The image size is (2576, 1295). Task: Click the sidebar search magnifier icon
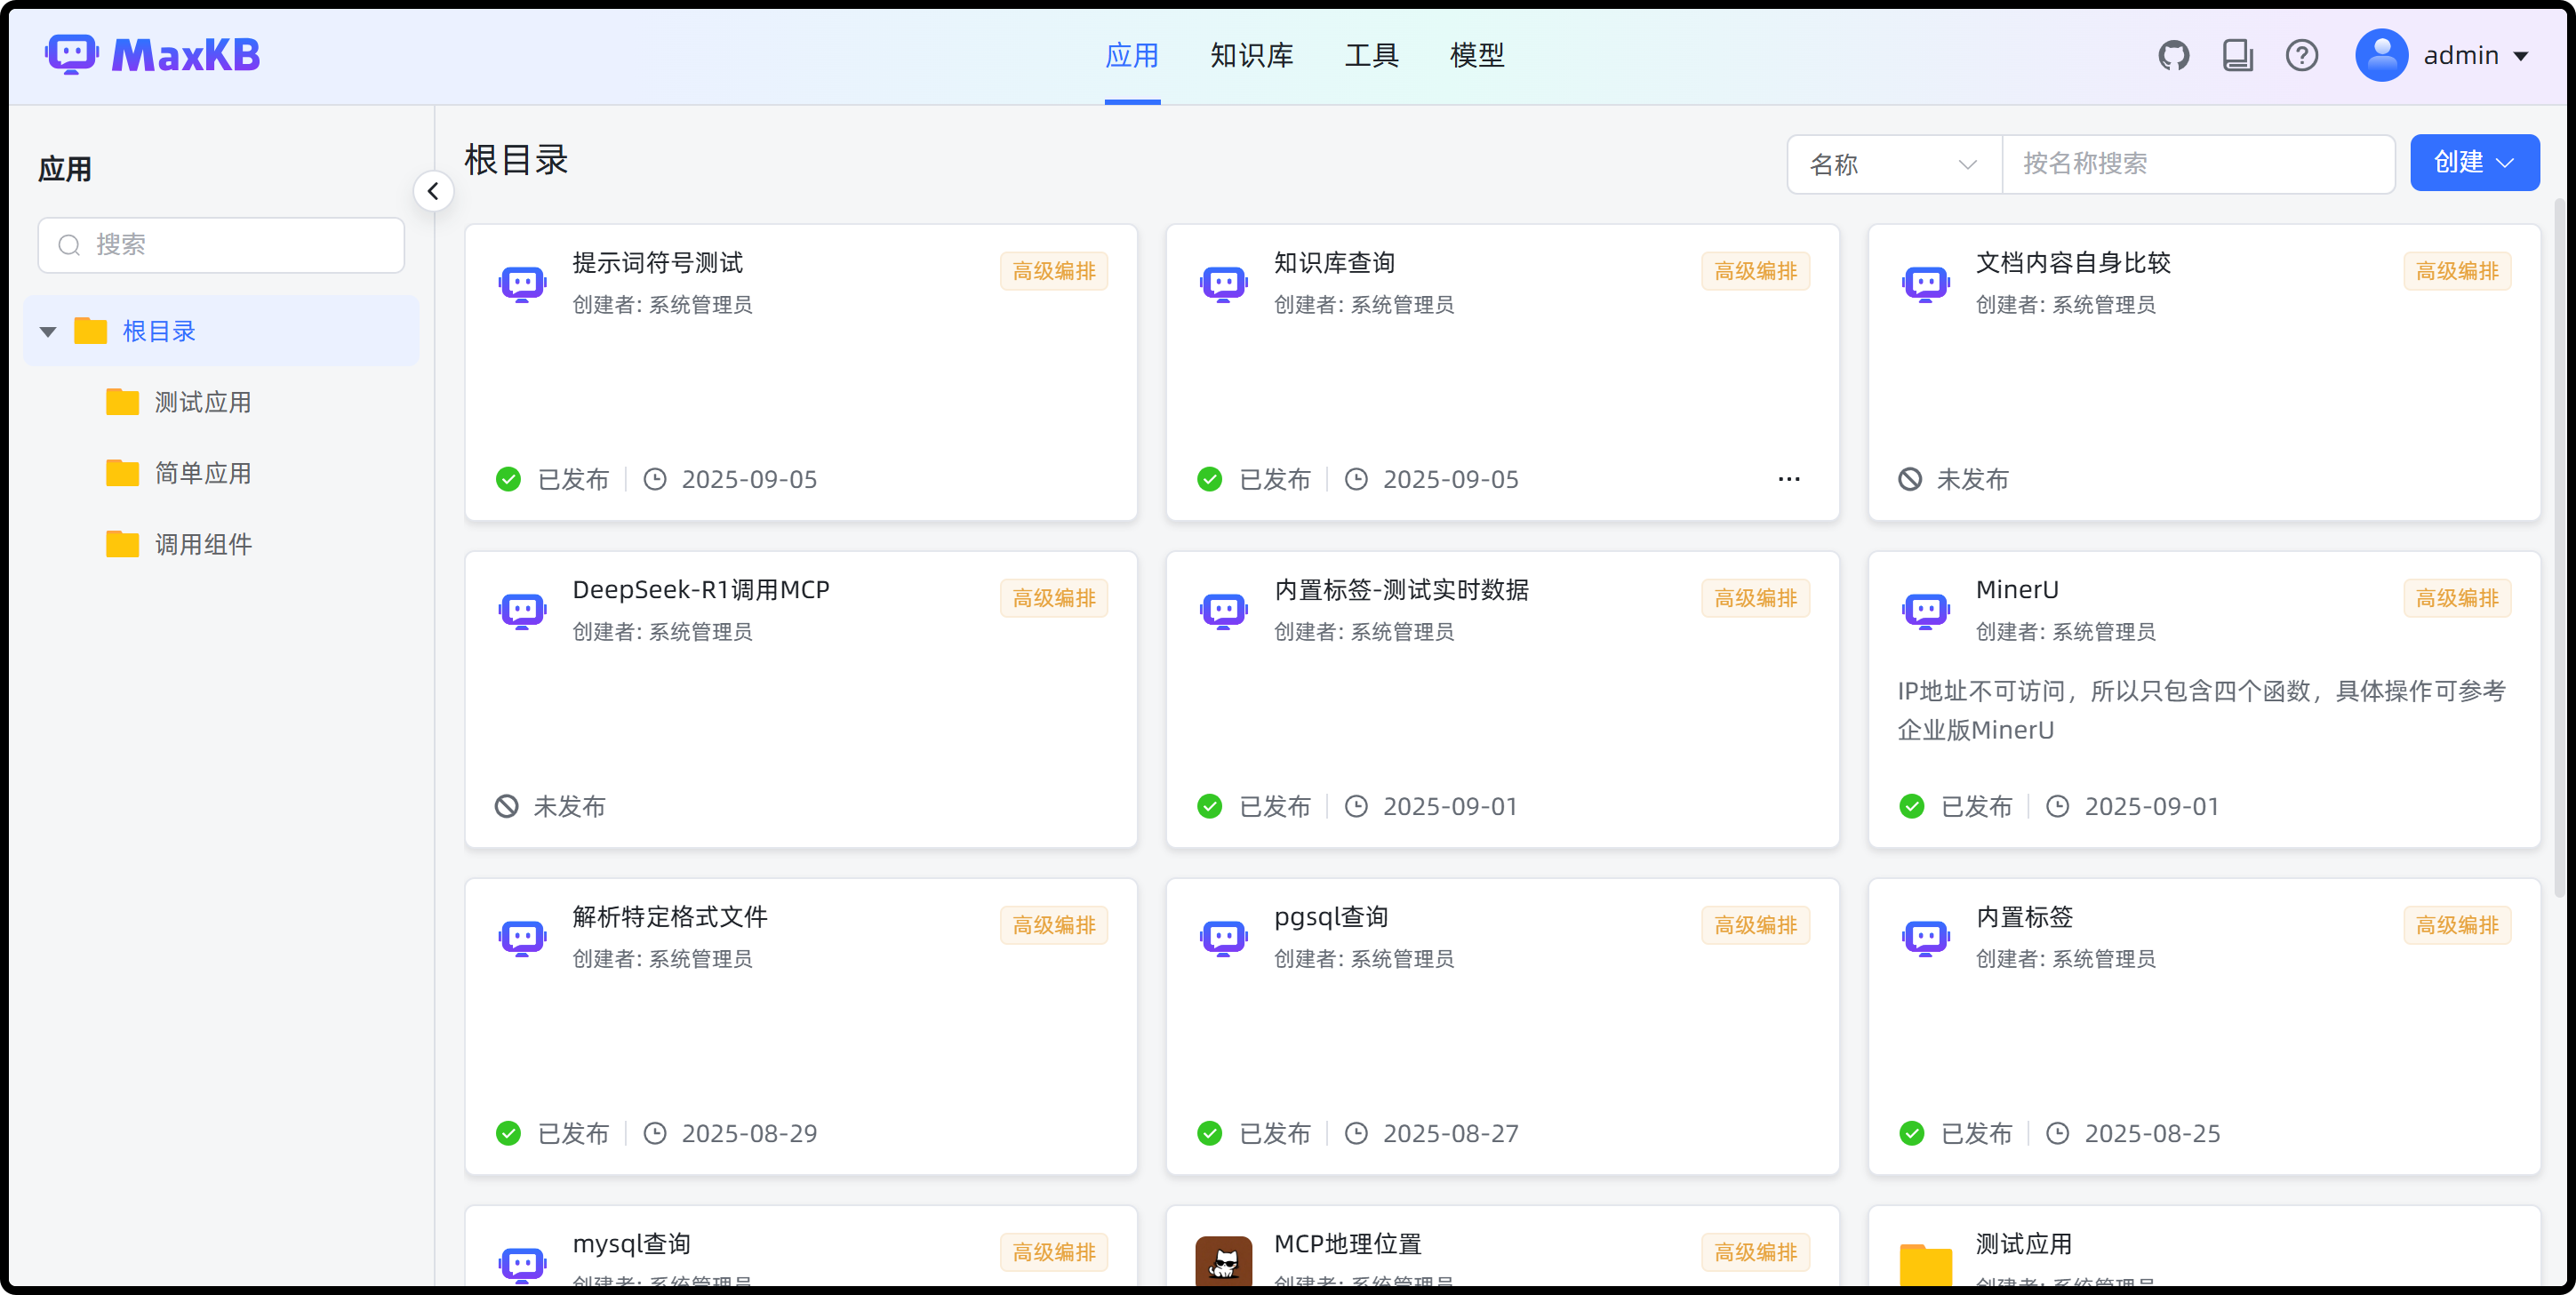pyautogui.click(x=69, y=245)
